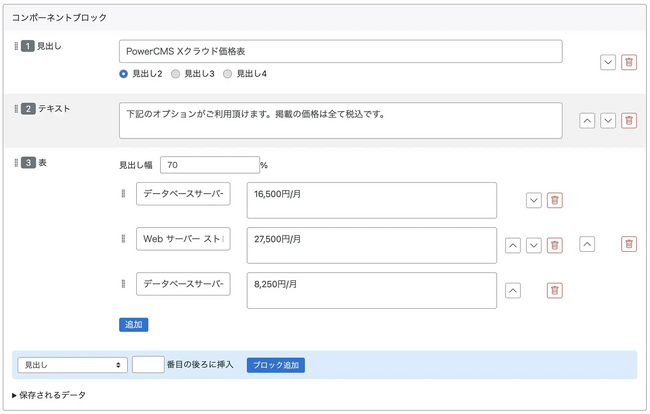The image size is (650, 414).
Task: Grab drag handle of 16,500円/月 row
Action: point(123,193)
